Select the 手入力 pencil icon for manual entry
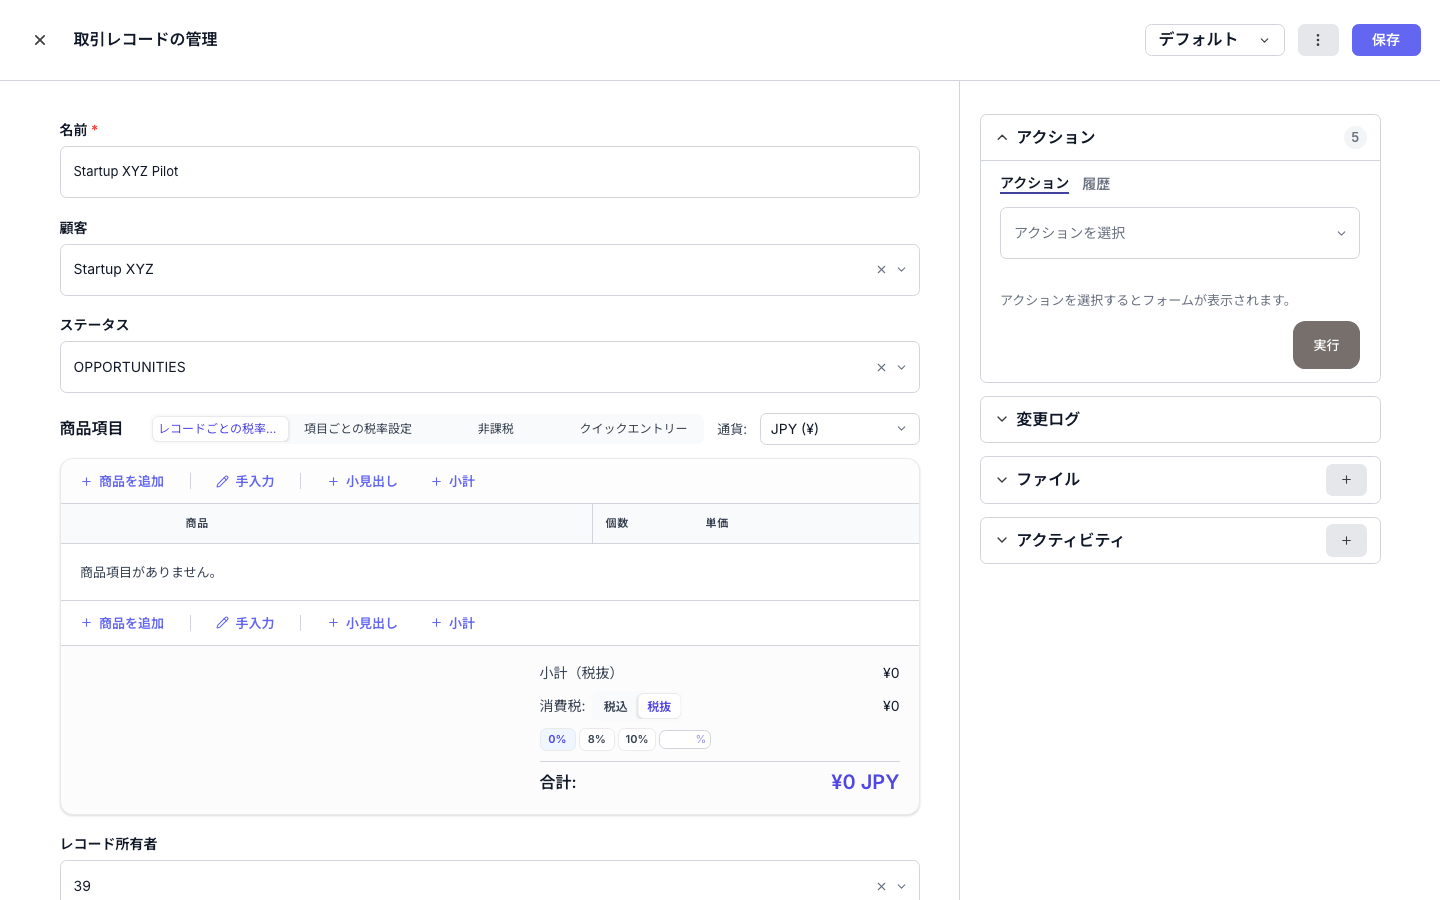This screenshot has width=1440, height=900. click(222, 481)
